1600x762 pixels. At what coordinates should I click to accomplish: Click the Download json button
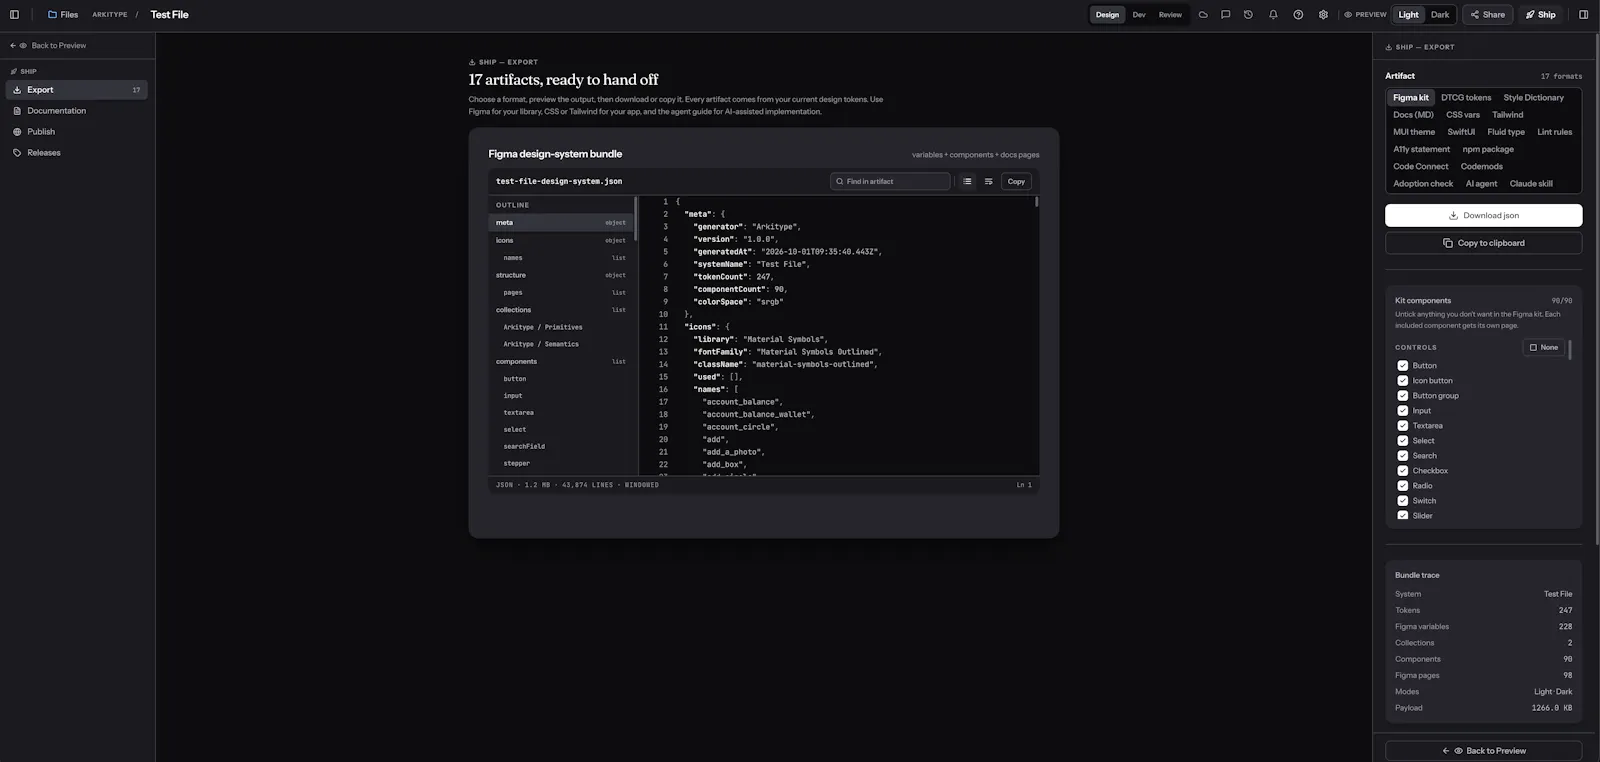[1484, 215]
